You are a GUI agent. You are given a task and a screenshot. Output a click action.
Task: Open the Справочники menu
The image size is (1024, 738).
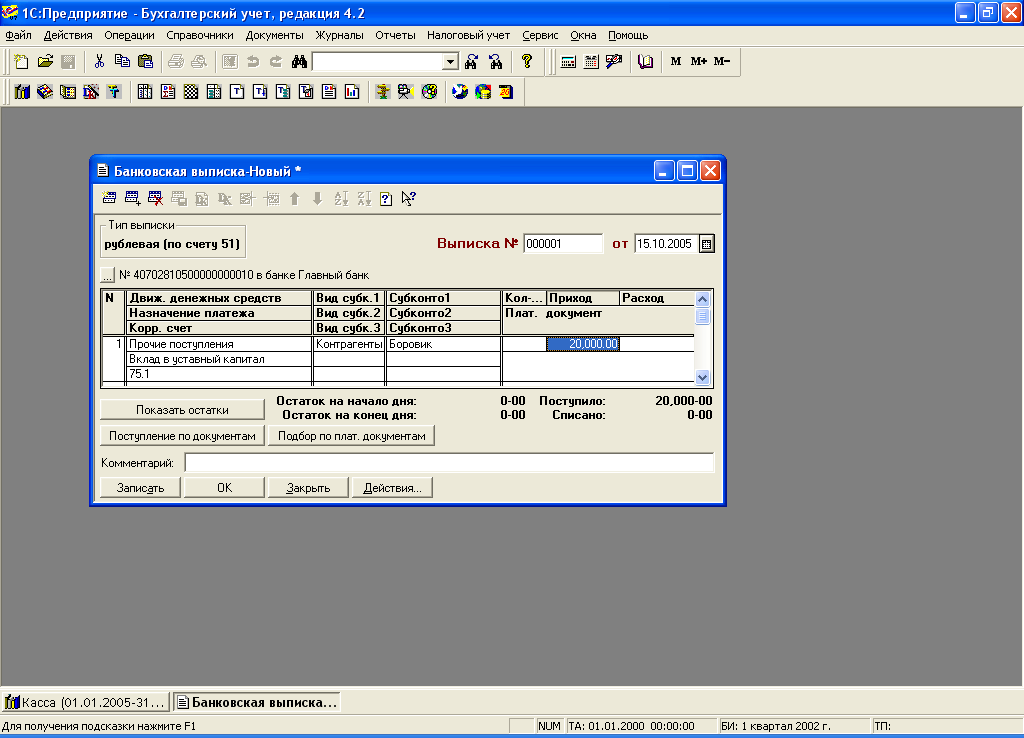tap(200, 35)
